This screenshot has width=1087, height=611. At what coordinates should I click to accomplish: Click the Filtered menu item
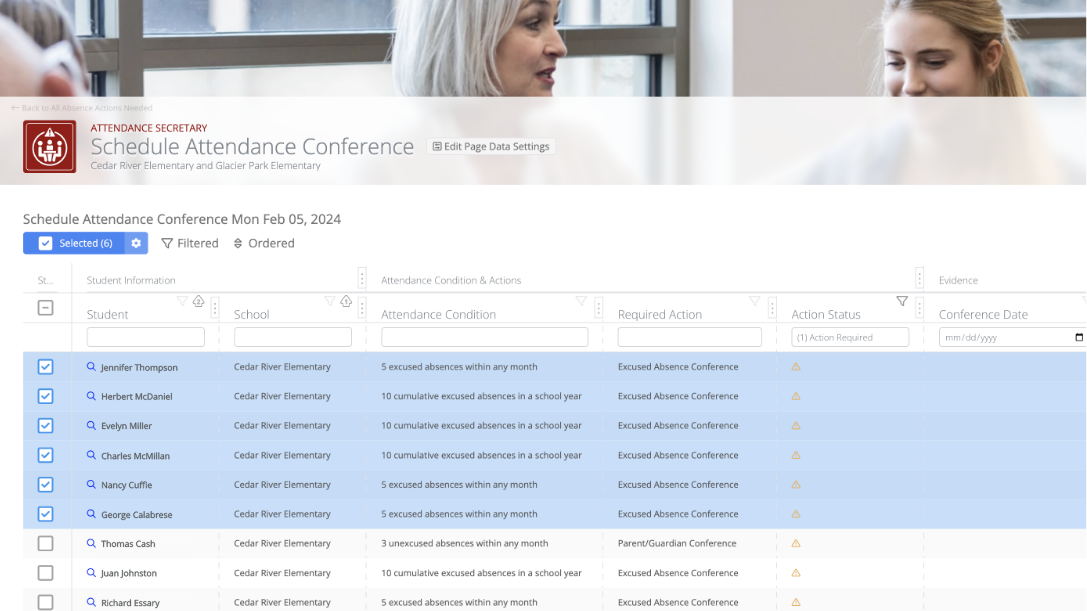[190, 243]
